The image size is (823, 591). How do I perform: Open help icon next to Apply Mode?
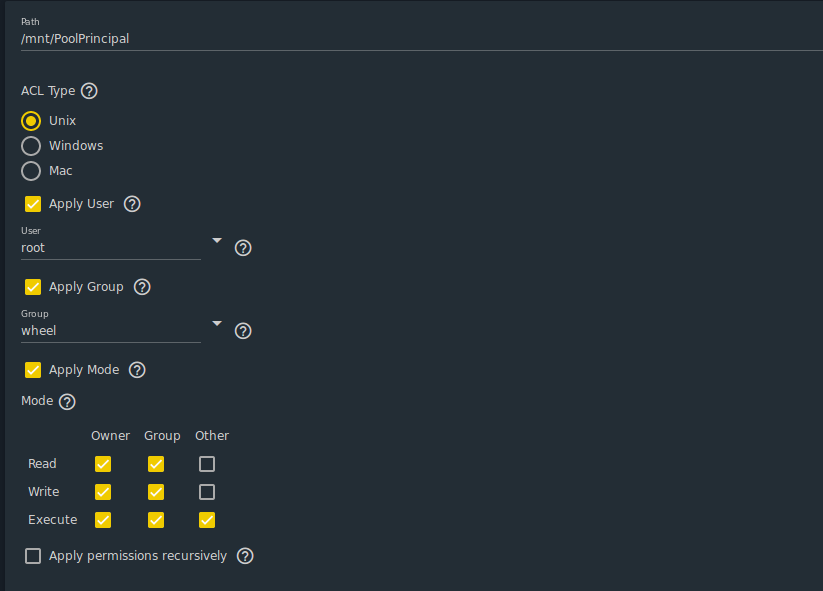coord(137,370)
